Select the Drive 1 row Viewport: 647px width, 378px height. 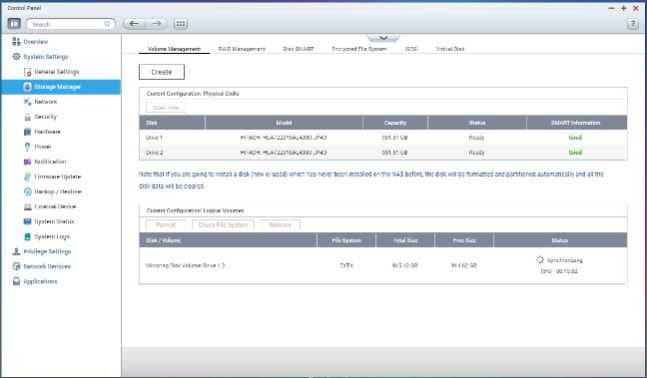383,137
